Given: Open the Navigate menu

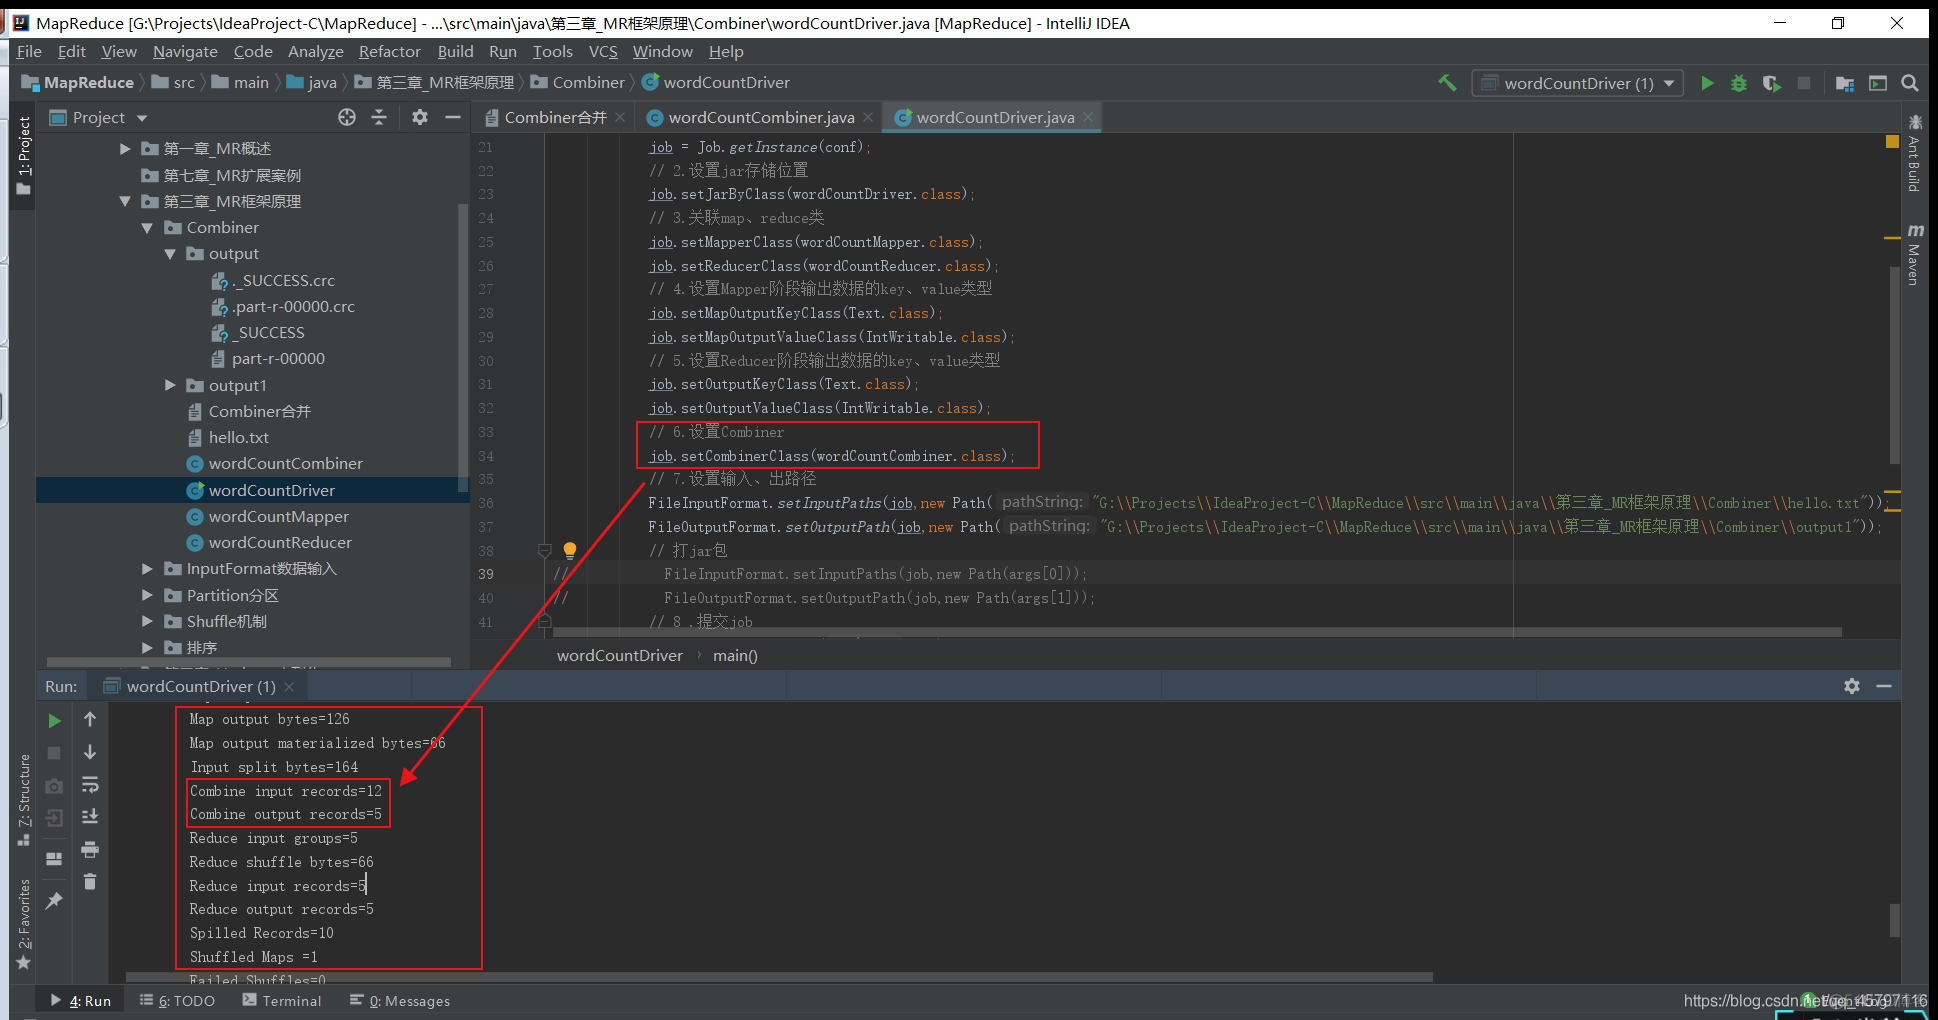Looking at the screenshot, I should tap(185, 52).
